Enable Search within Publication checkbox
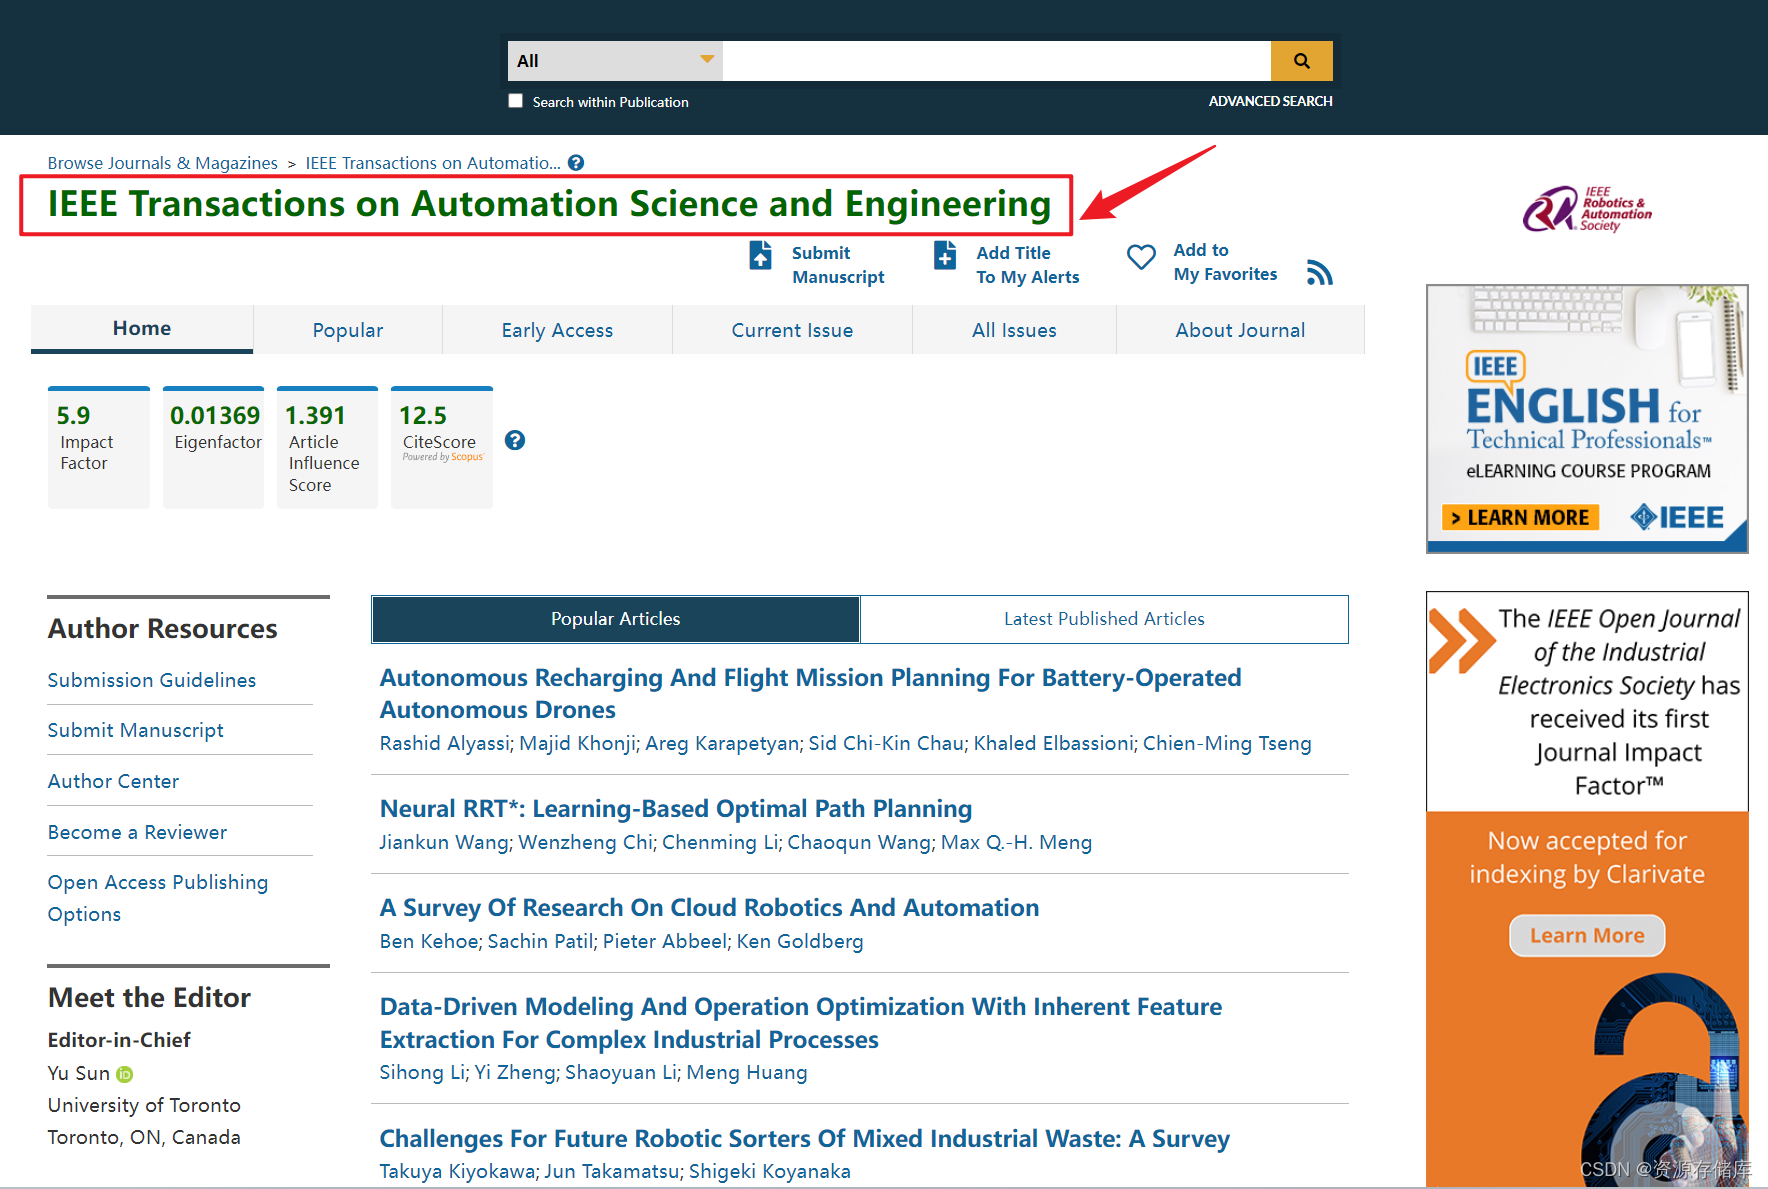Viewport: 1768px width, 1189px height. 515,101
